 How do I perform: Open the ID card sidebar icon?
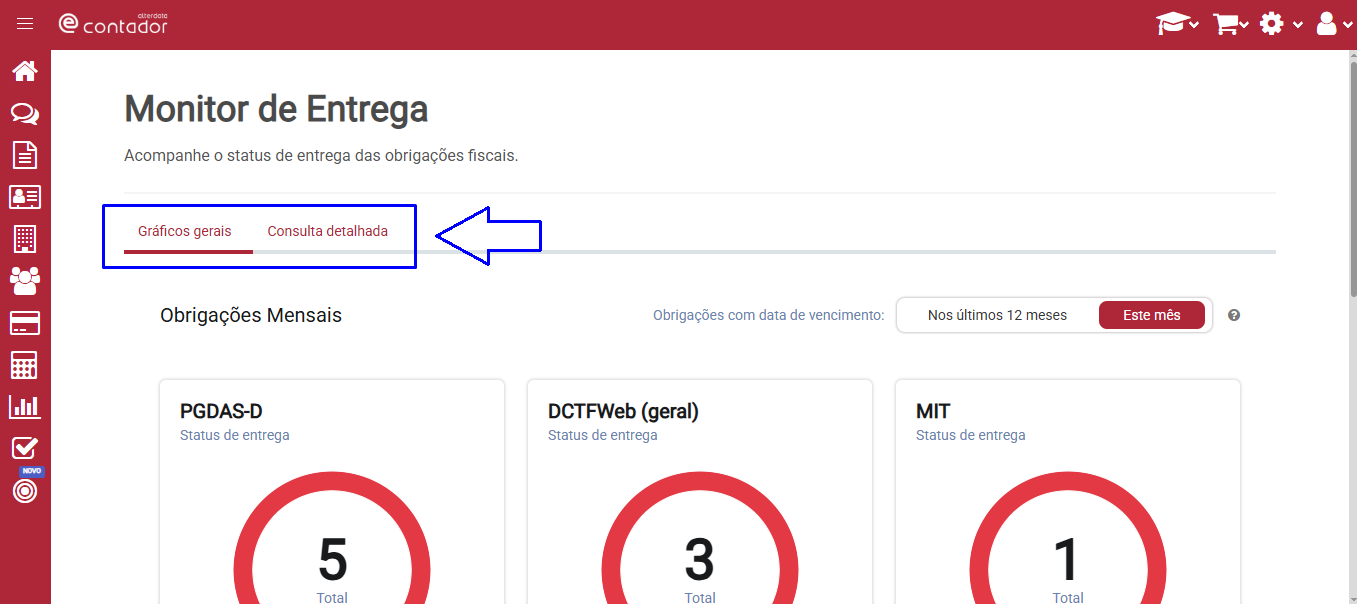click(x=25, y=197)
